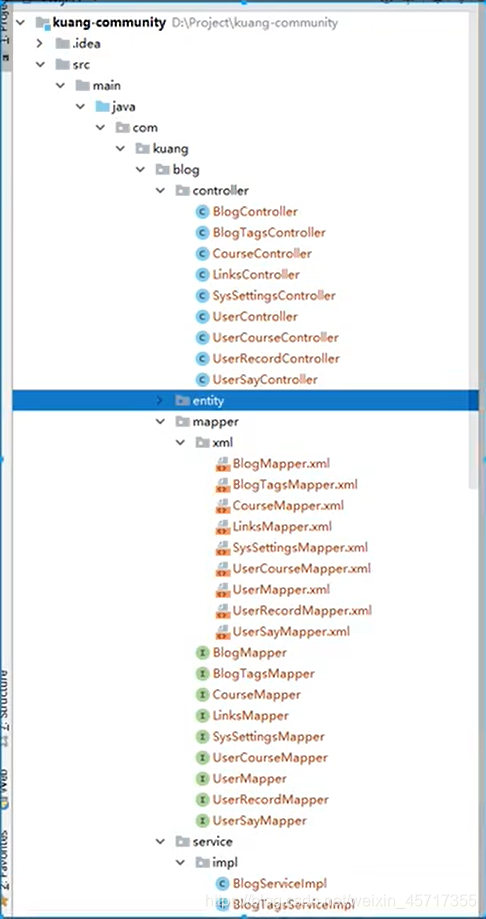Open UserCourseMapper interface
Screen dimensions: 486x919
pyautogui.click(x=270, y=757)
